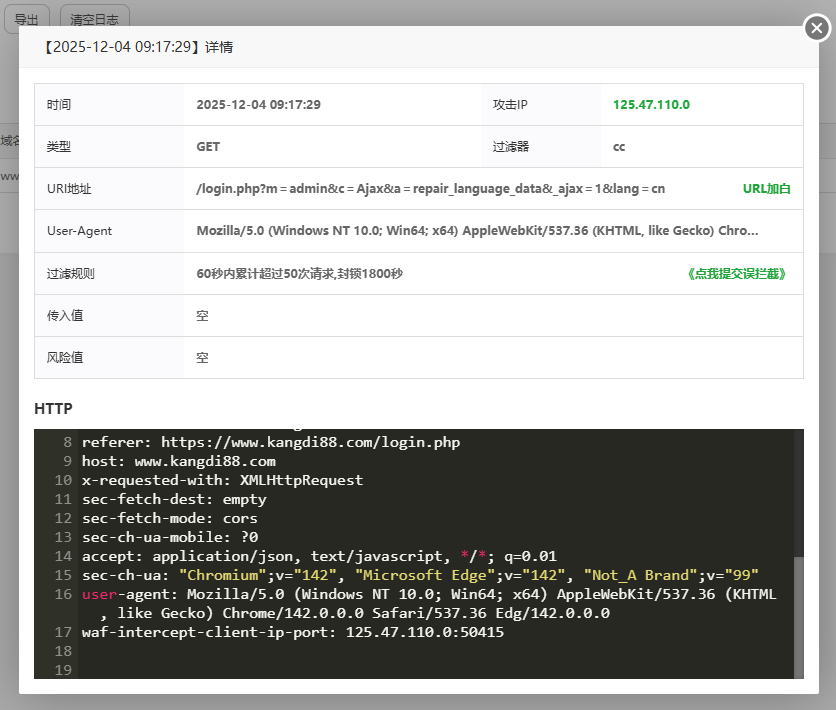
Task: Close the details dialog with the X icon
Action: point(817,29)
